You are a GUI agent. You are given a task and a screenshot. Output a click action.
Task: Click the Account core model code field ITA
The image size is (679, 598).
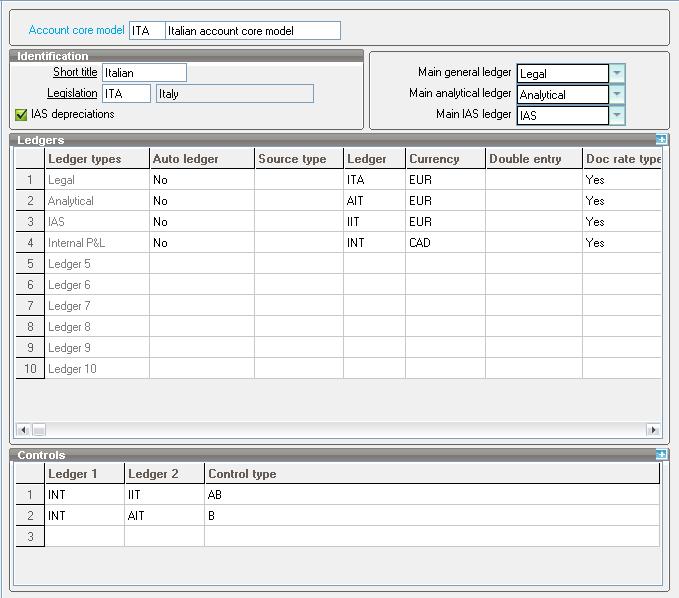click(147, 31)
